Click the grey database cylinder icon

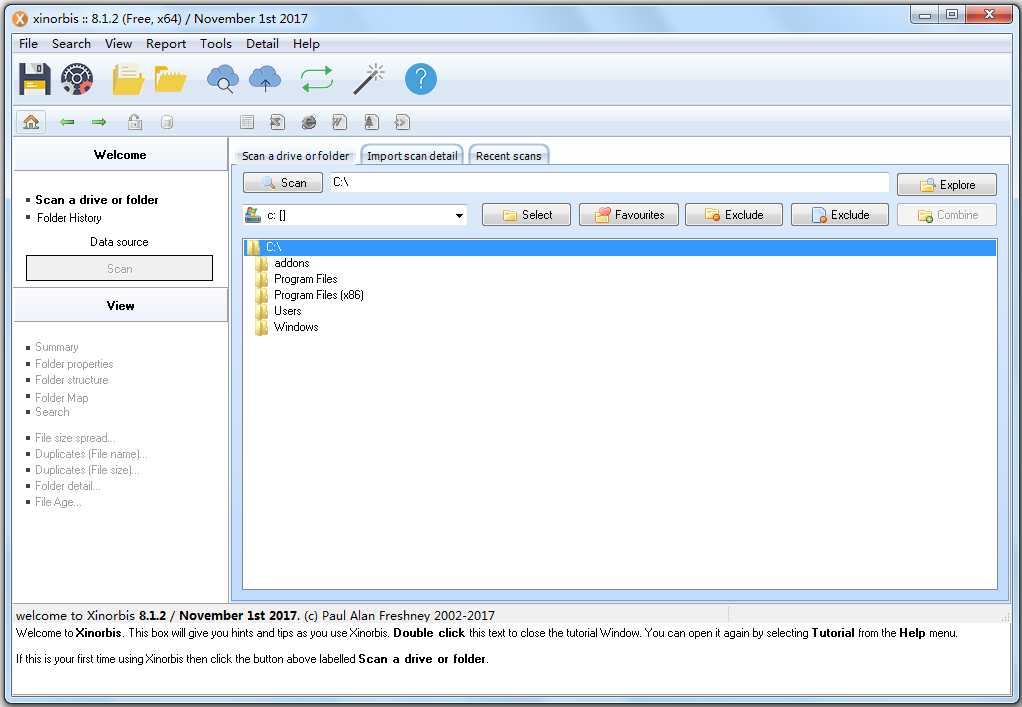coord(167,122)
